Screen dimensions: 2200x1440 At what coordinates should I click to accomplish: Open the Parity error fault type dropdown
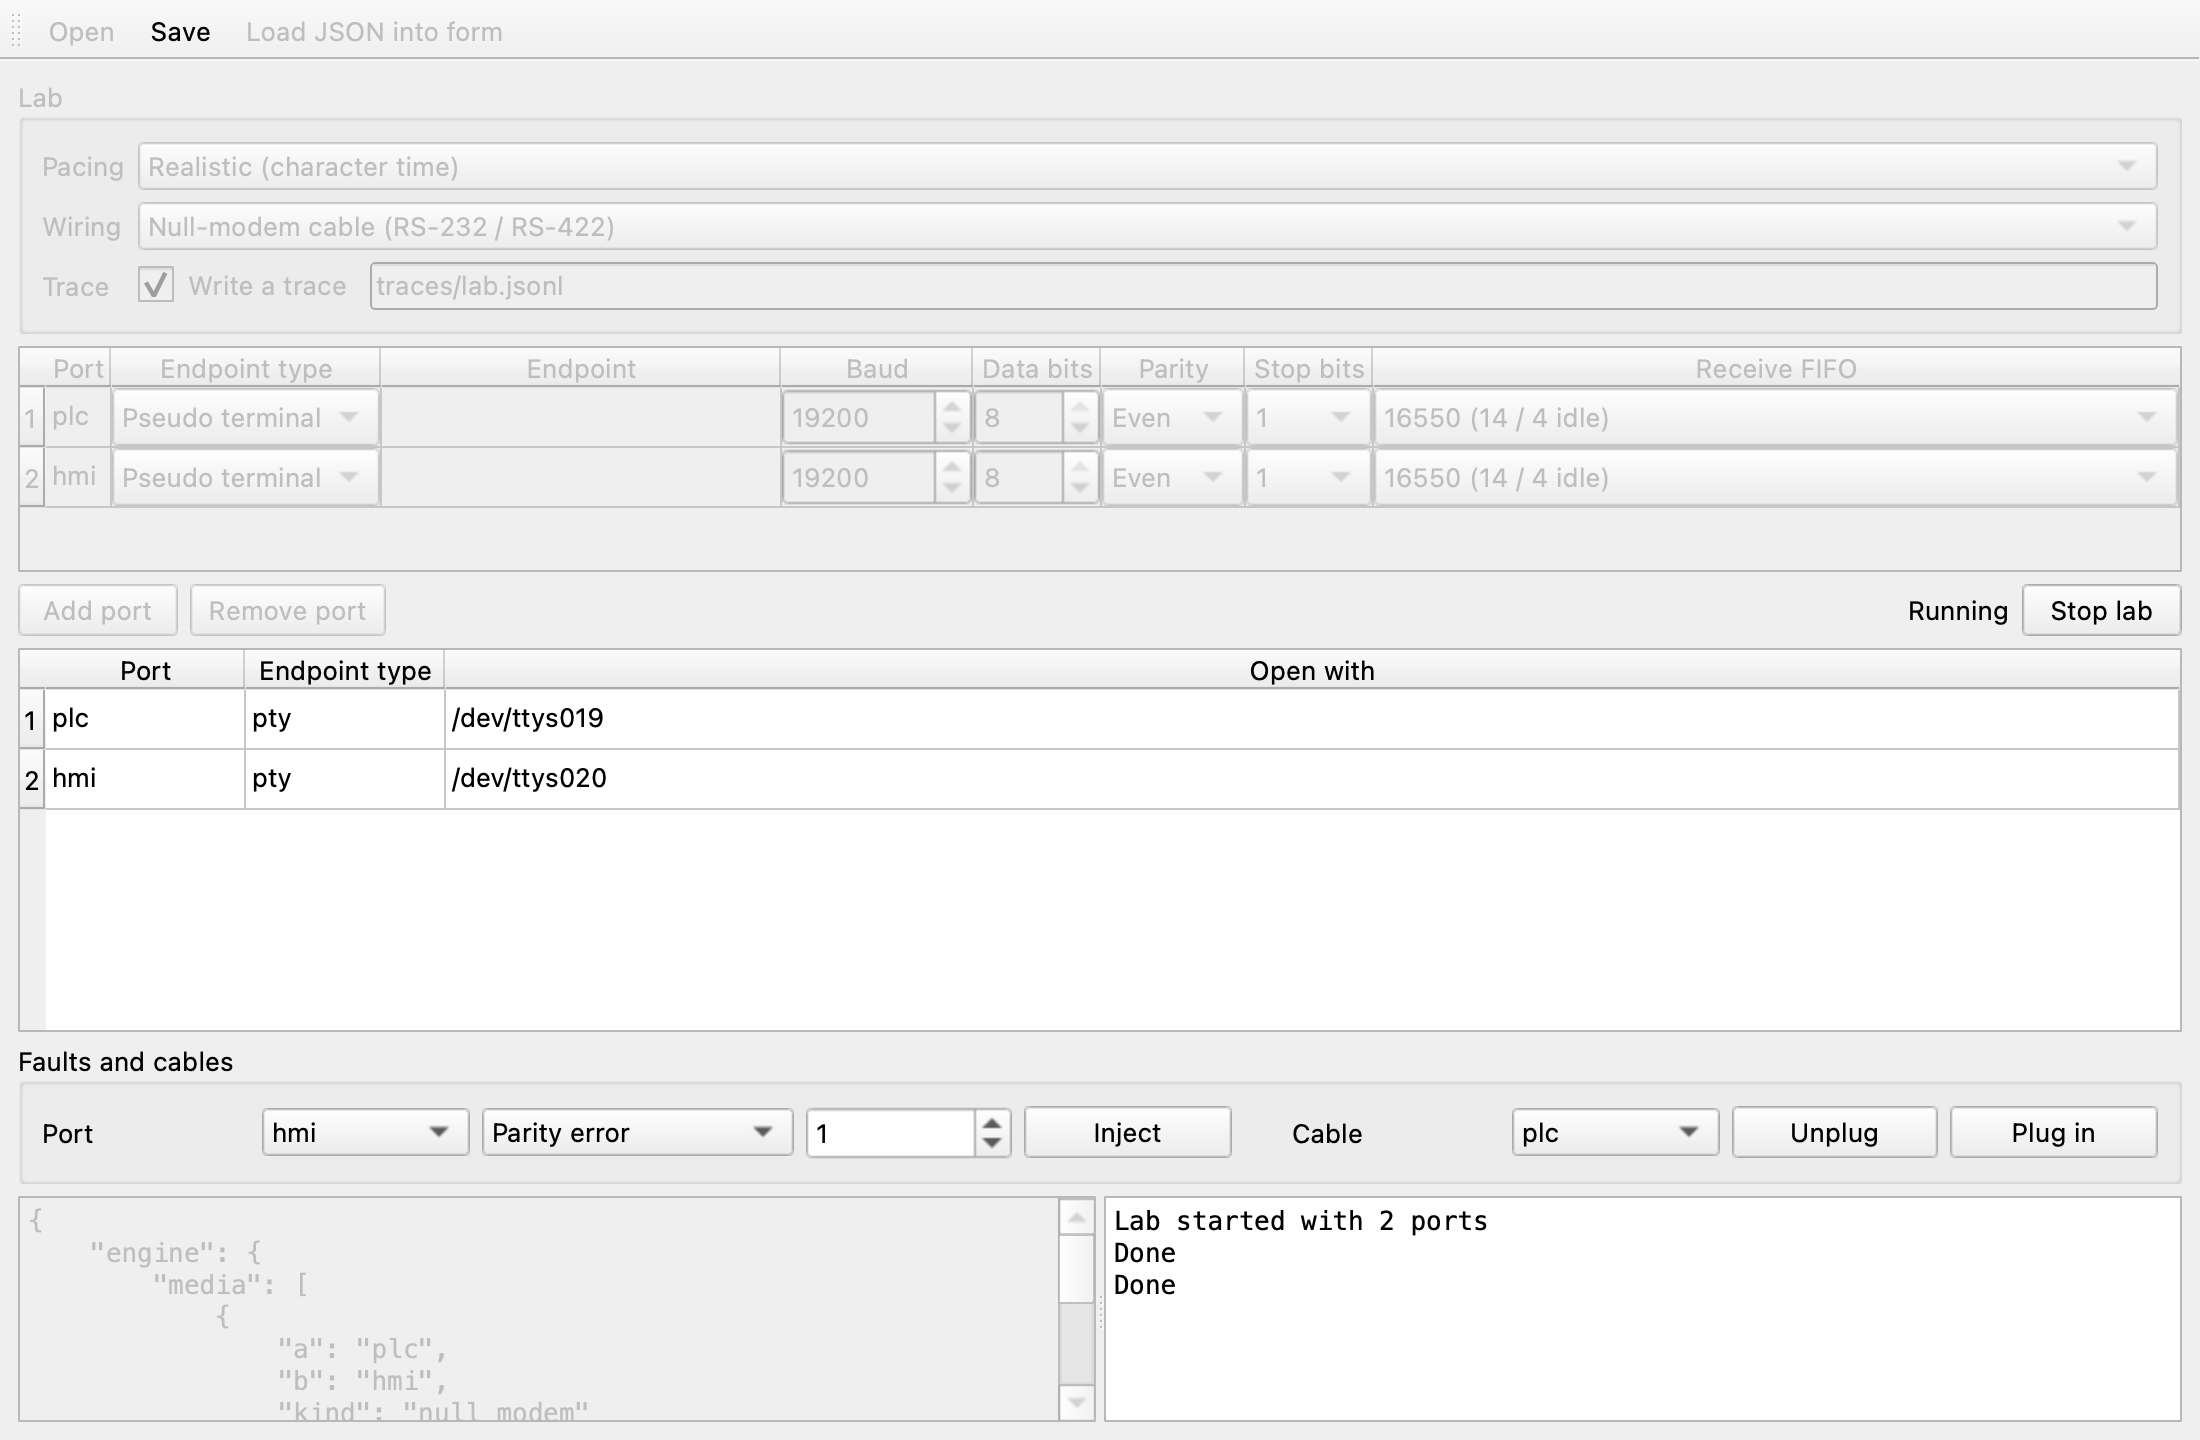click(637, 1133)
